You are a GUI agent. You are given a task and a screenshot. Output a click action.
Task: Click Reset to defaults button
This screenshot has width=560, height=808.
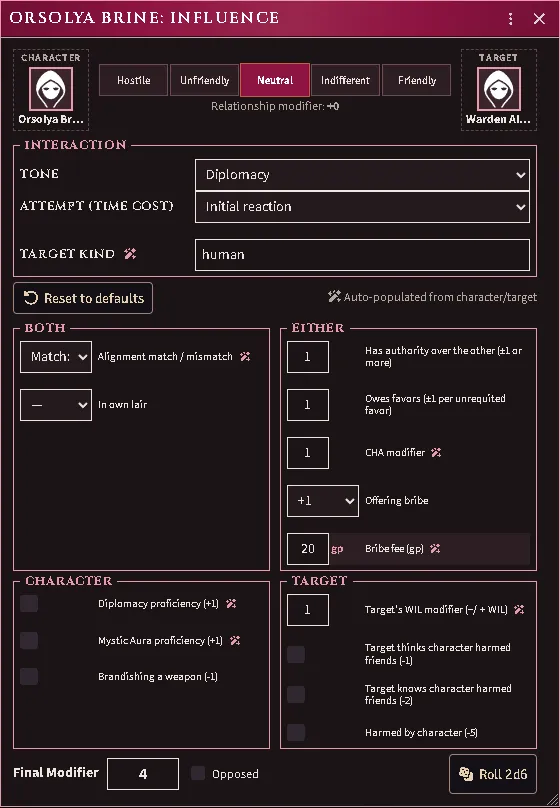[x=83, y=298]
